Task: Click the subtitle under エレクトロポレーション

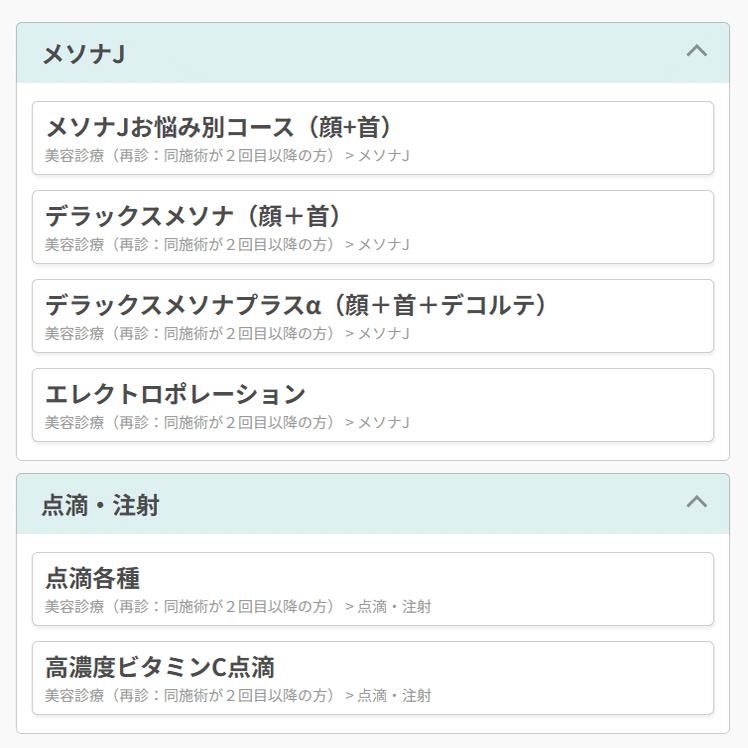Action: [x=190, y=423]
